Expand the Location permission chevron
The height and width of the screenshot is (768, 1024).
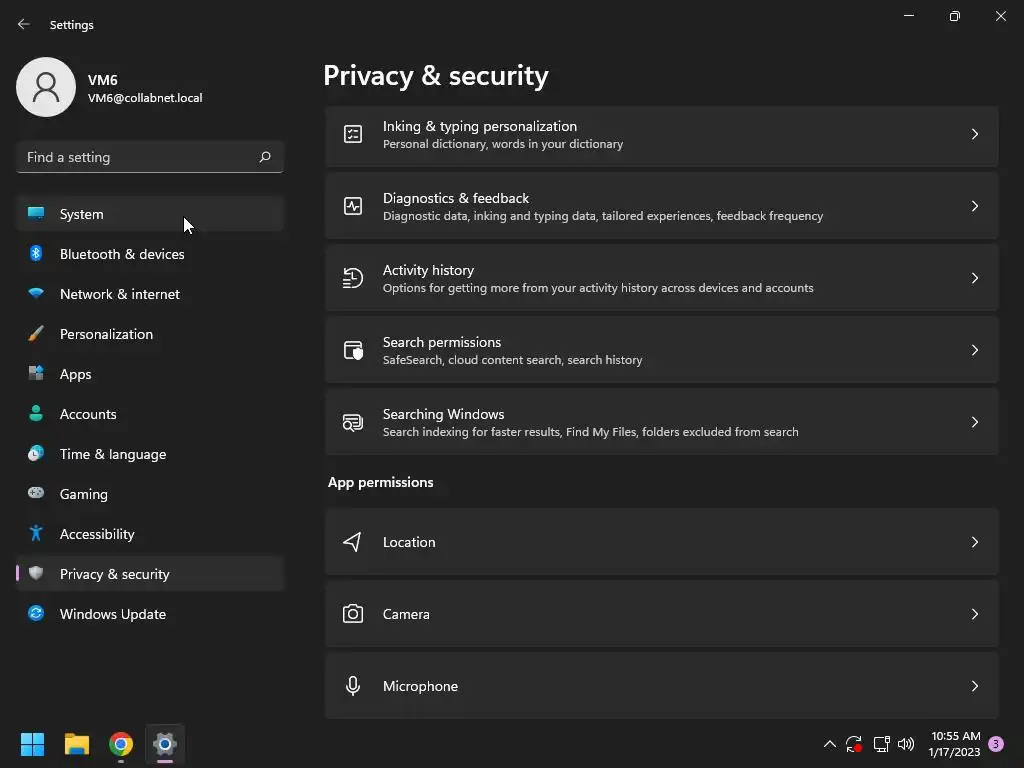[975, 542]
